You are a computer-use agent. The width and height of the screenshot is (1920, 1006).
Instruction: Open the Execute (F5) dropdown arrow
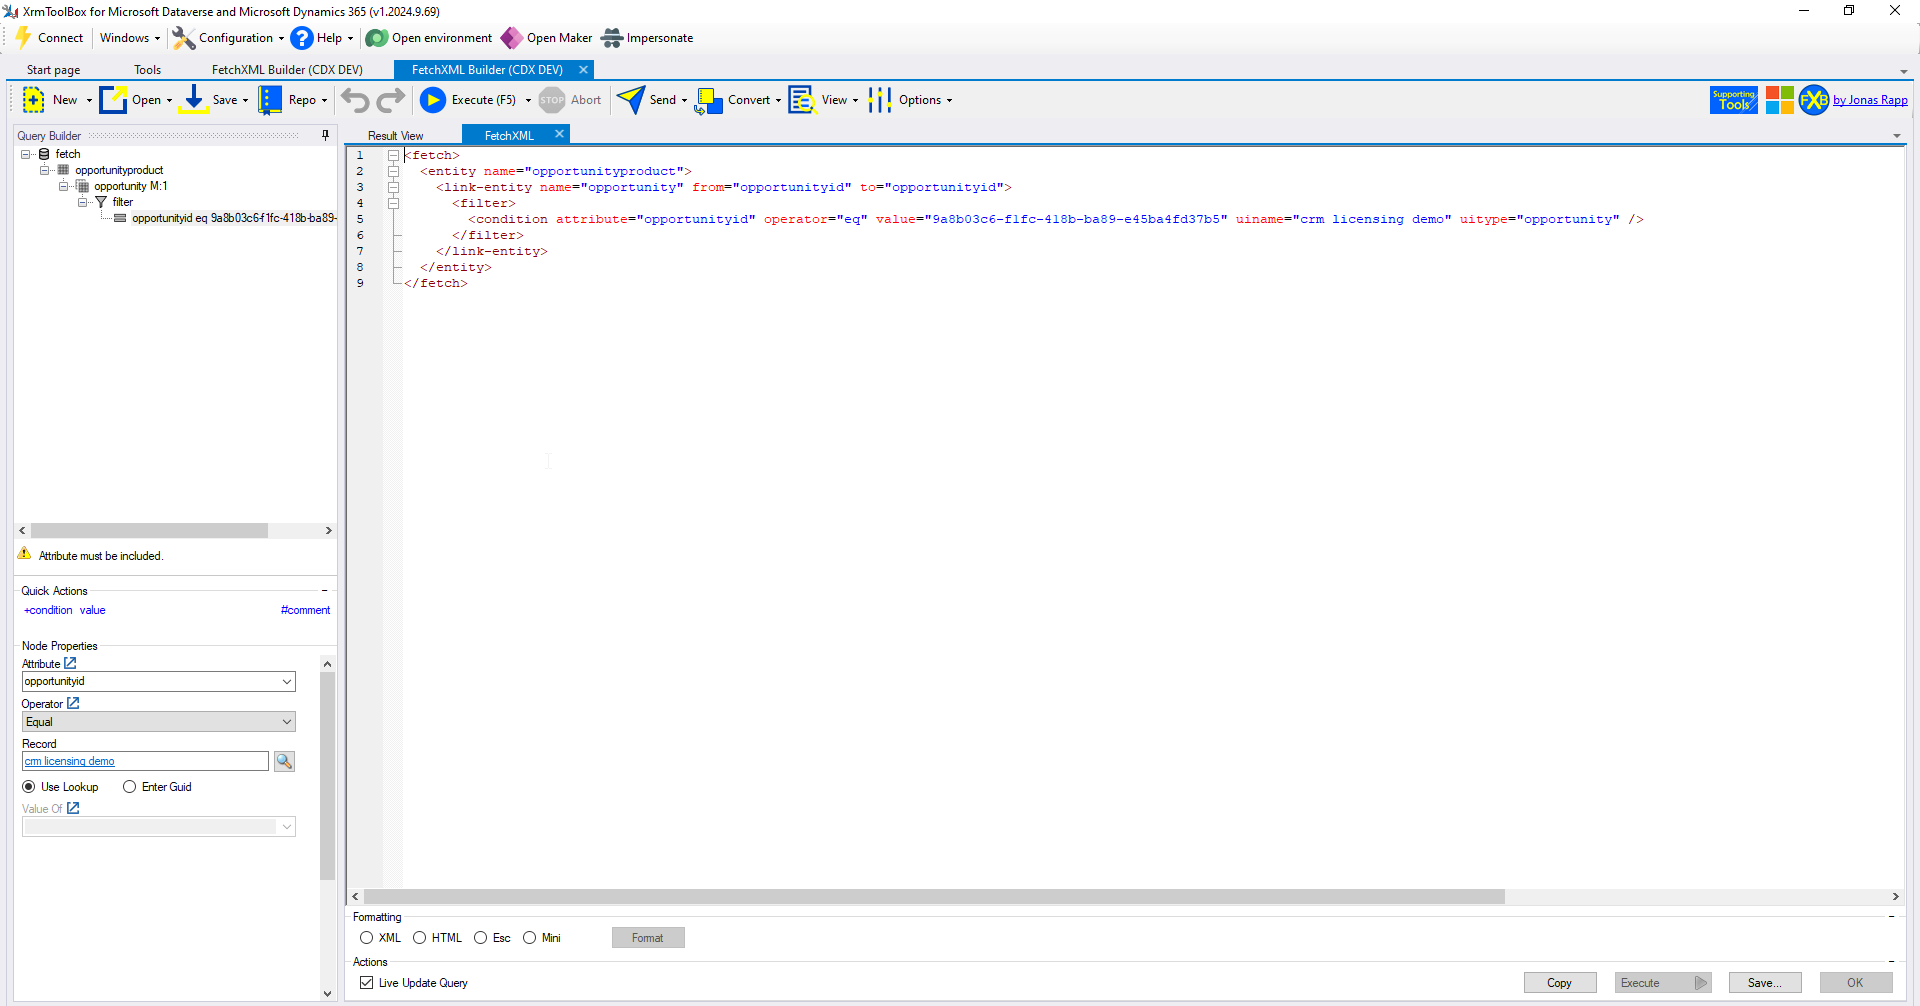528,100
